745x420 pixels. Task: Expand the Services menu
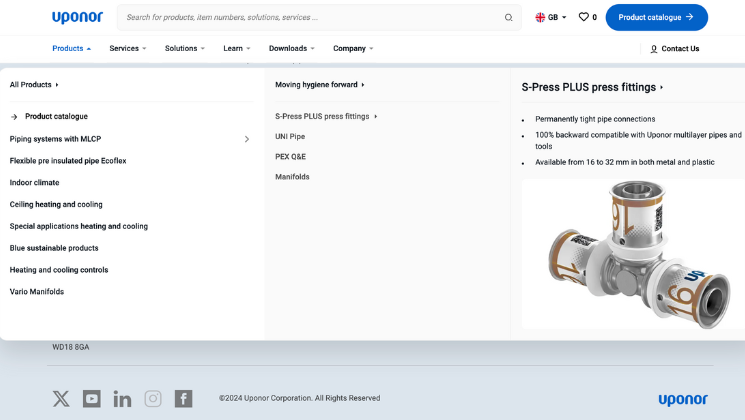pos(127,48)
